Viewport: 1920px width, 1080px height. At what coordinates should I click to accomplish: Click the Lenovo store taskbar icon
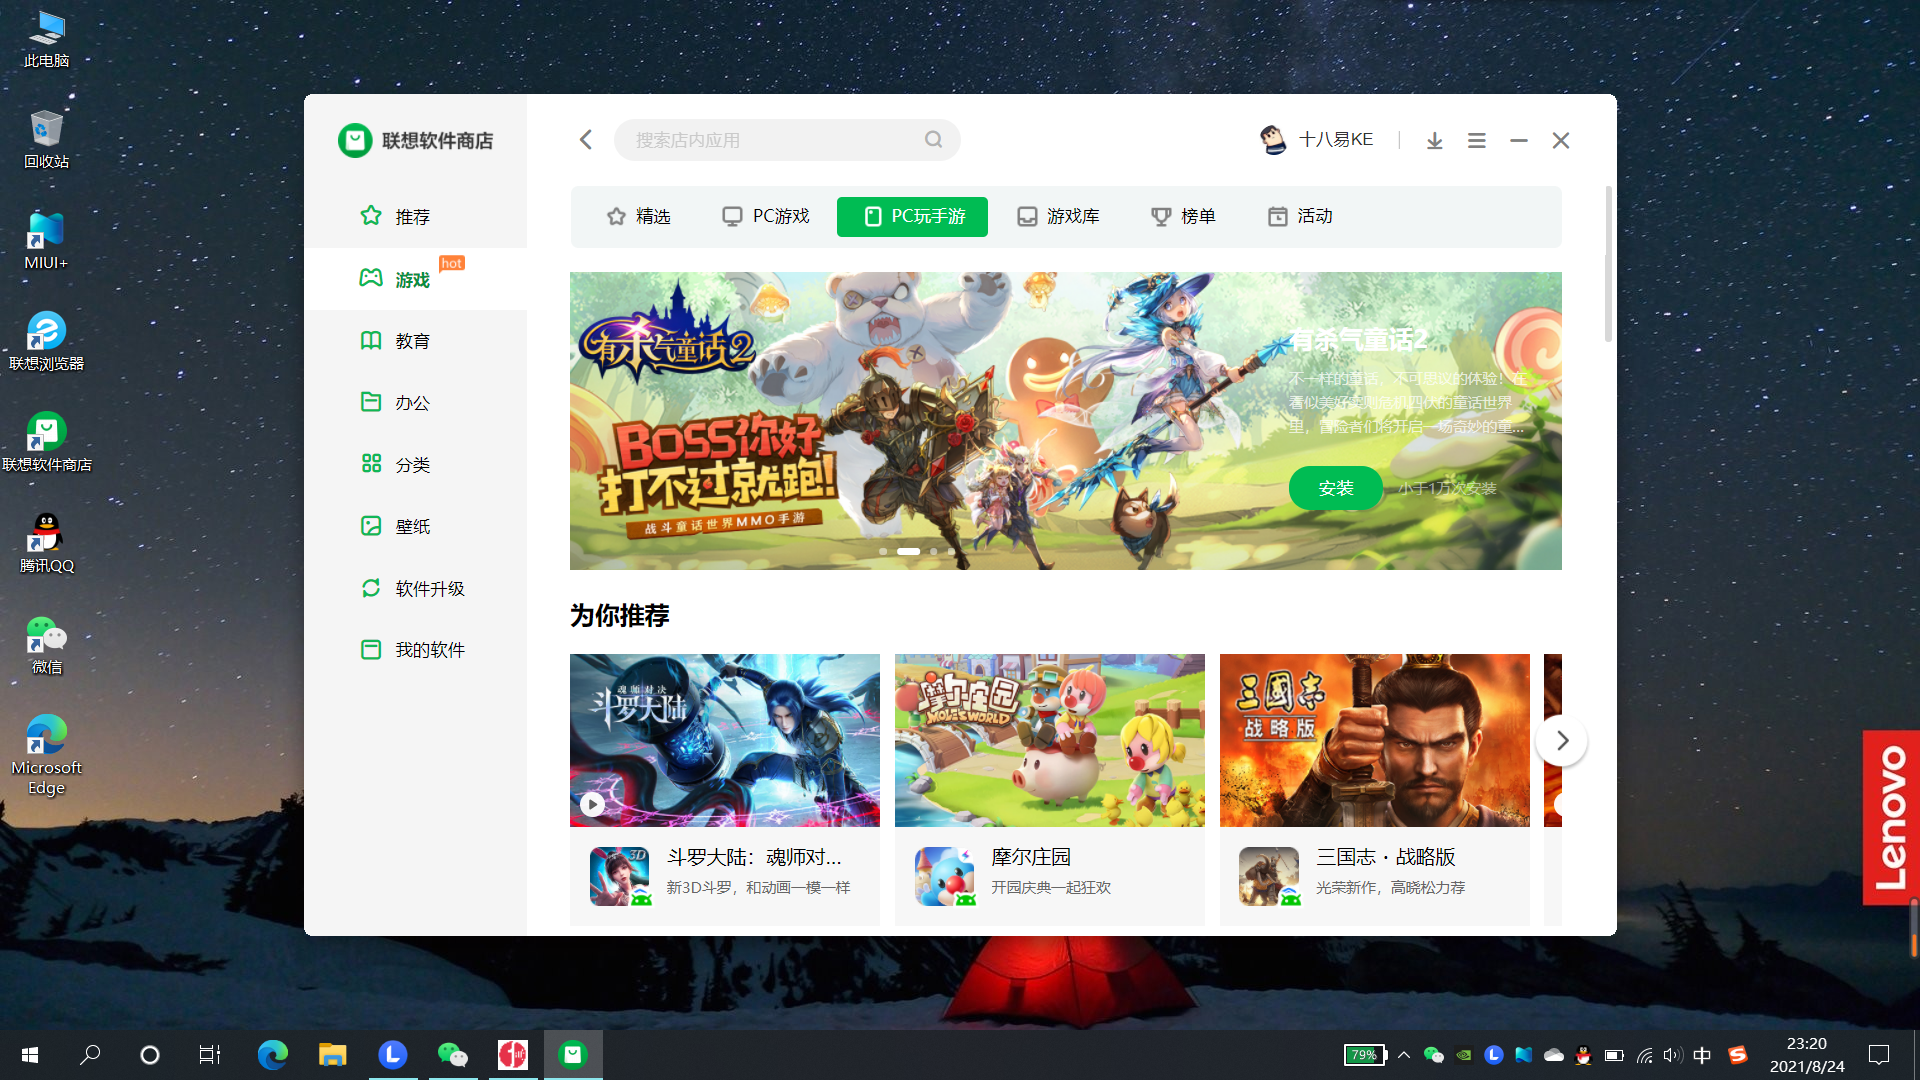click(x=573, y=1055)
